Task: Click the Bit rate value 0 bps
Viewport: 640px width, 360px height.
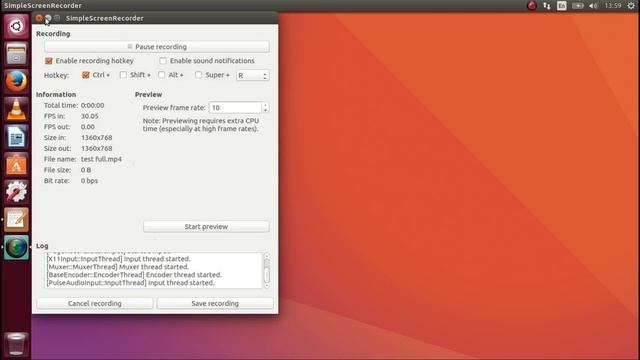Action: point(89,180)
